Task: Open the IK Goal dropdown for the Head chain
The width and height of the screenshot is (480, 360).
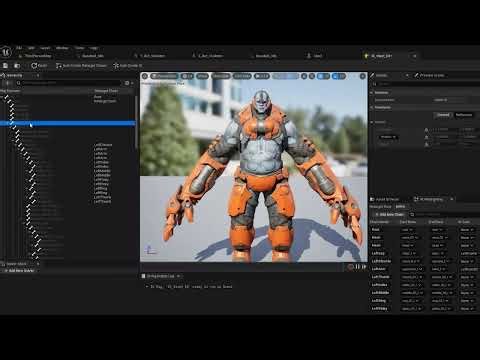Action: [467, 246]
